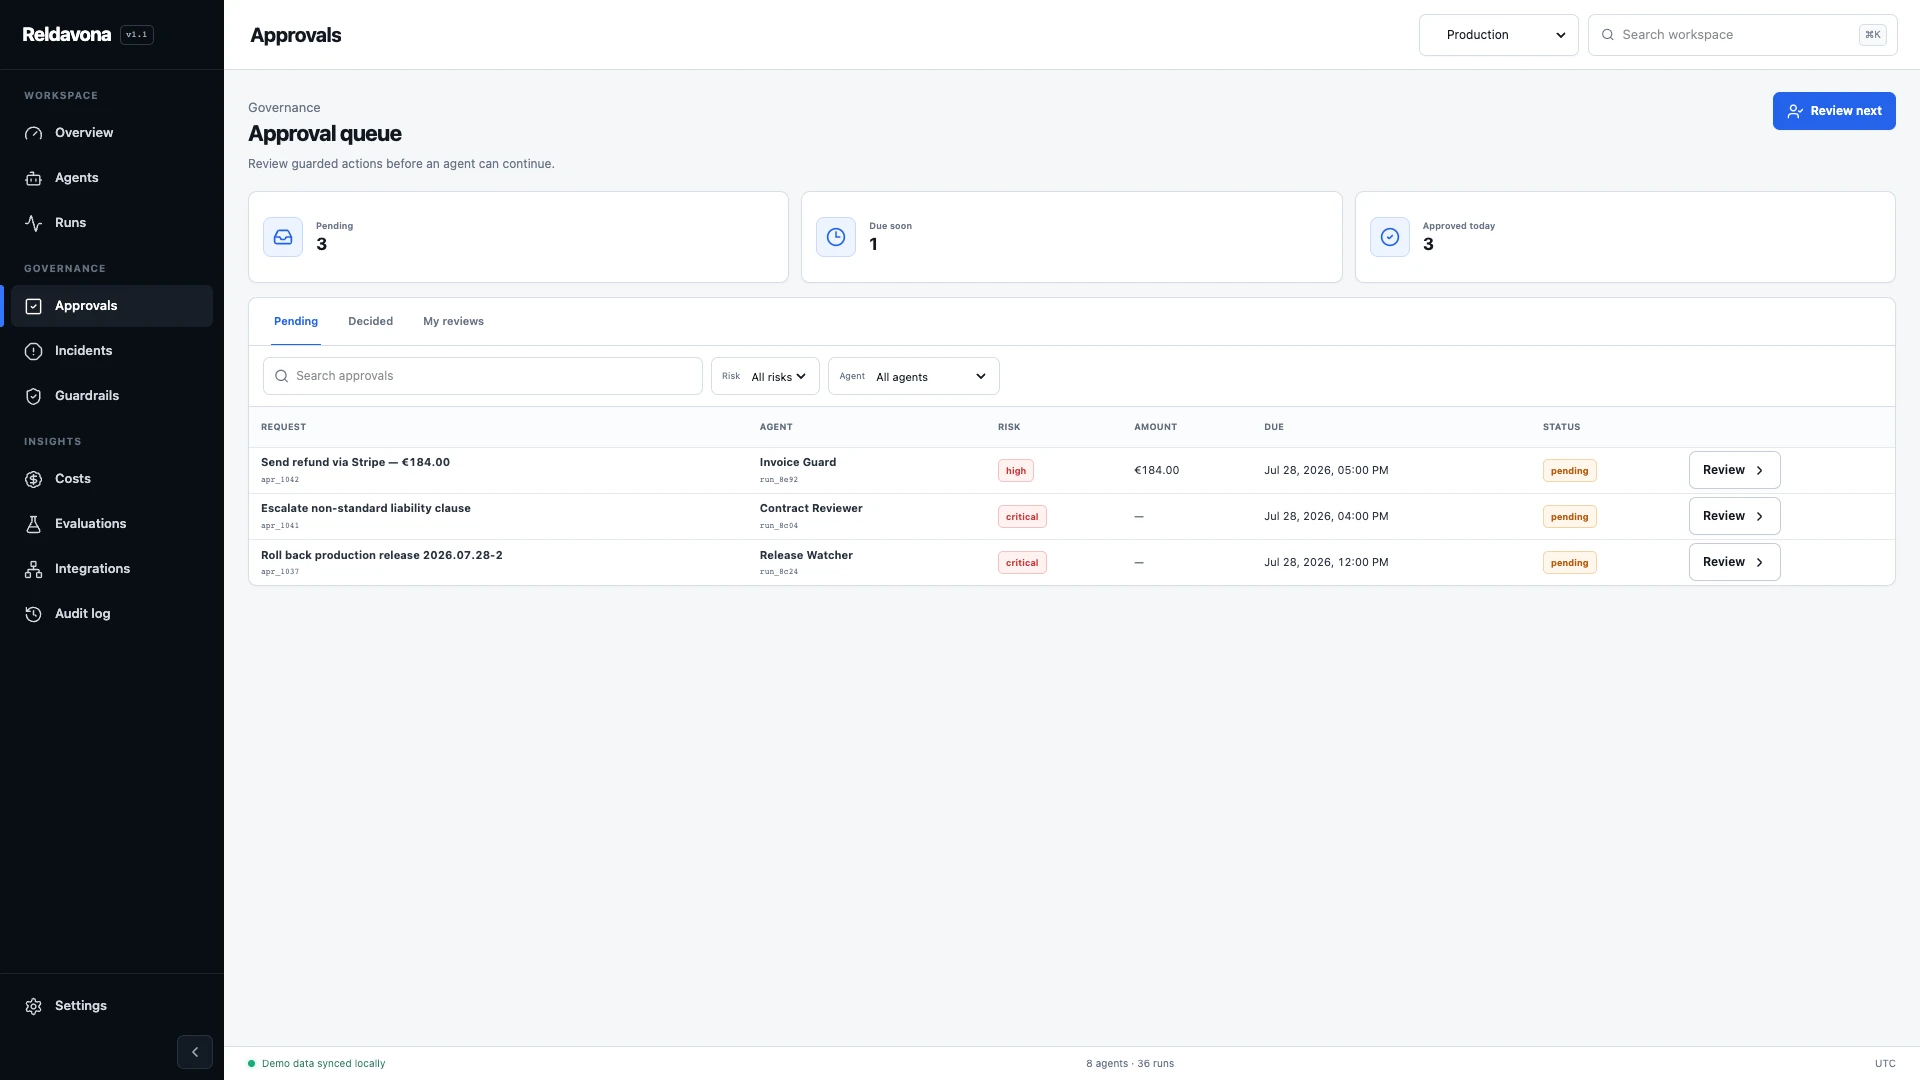
Task: Click the Pending inbox tray icon
Action: (283, 237)
